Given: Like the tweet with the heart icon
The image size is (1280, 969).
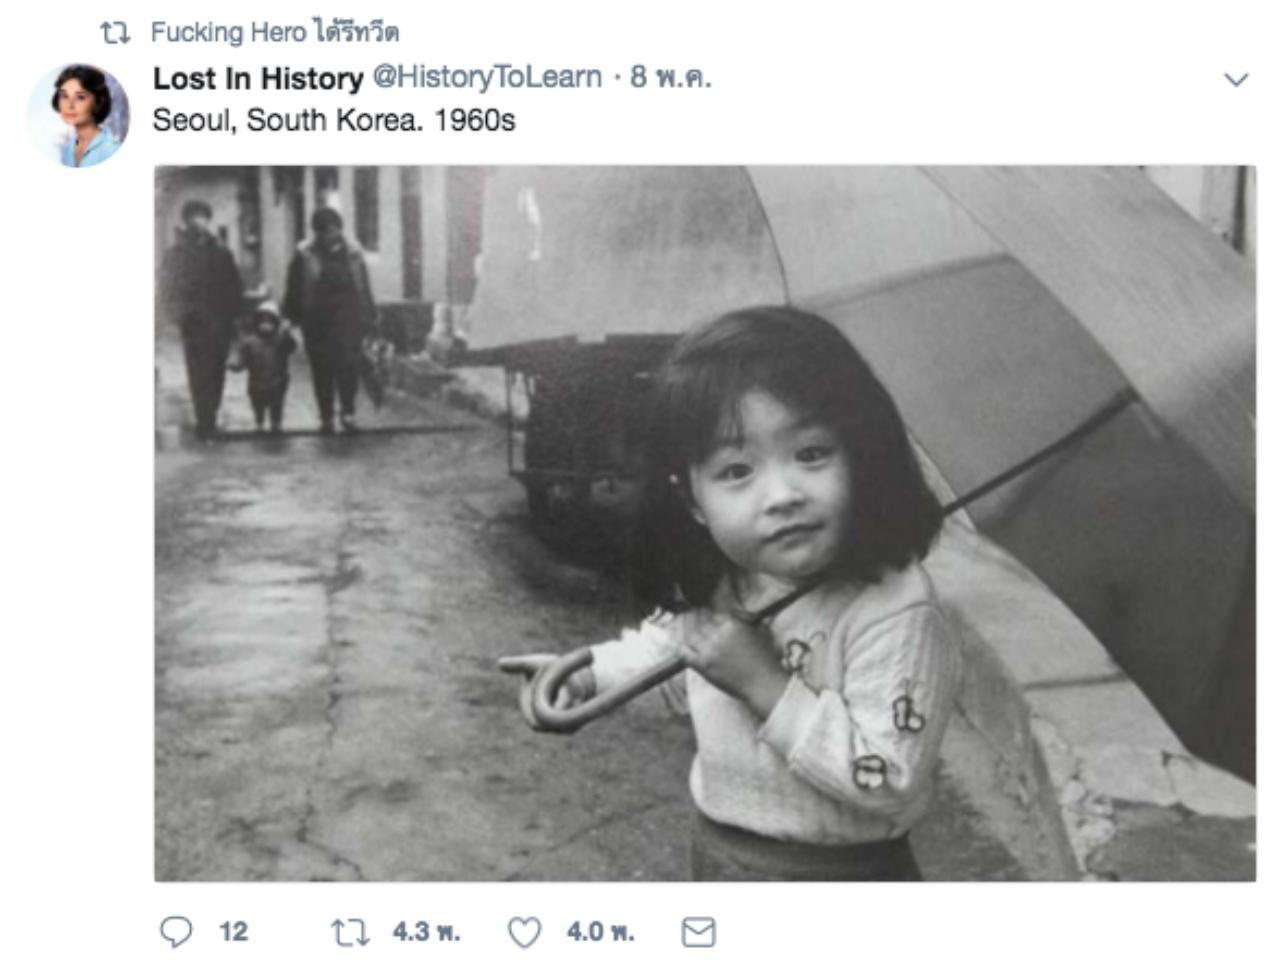Looking at the screenshot, I should point(524,932).
